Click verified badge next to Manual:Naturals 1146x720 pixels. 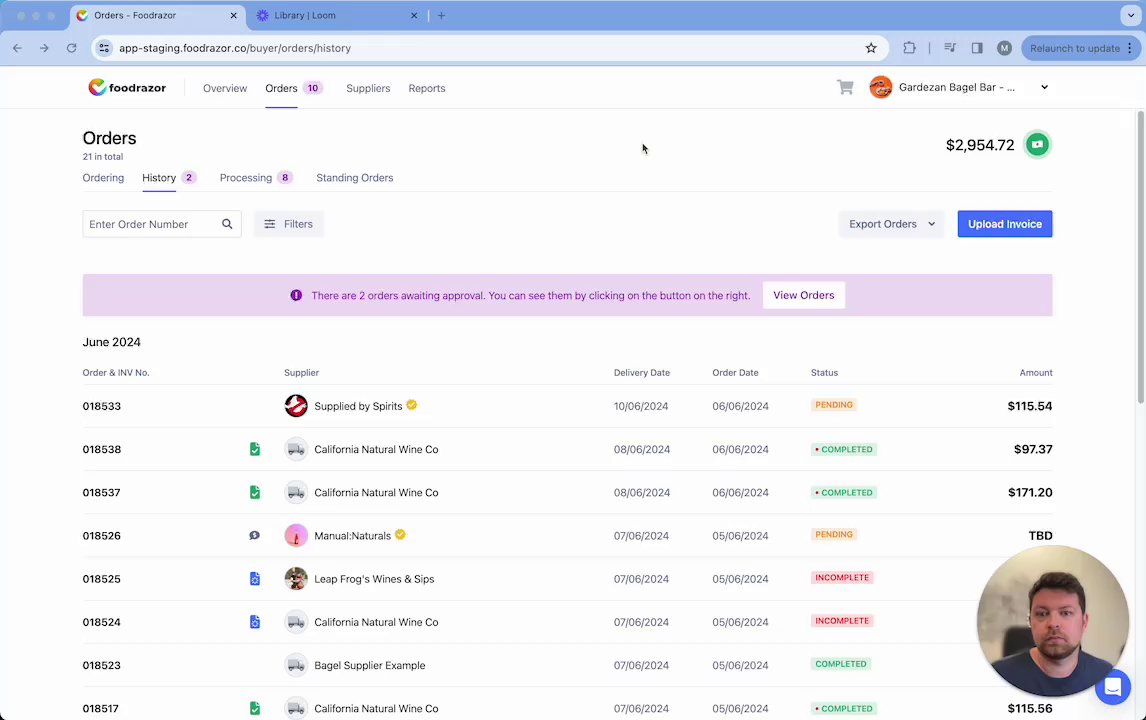click(401, 534)
